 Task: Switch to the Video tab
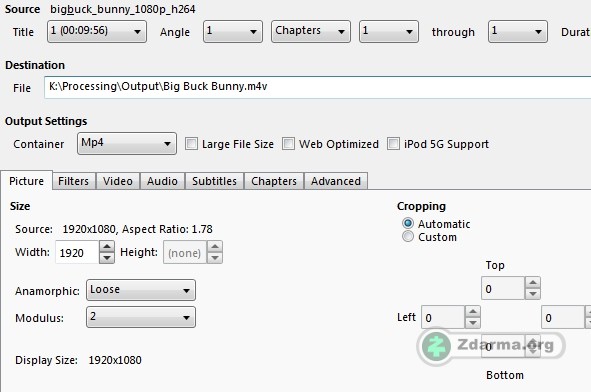tap(118, 181)
